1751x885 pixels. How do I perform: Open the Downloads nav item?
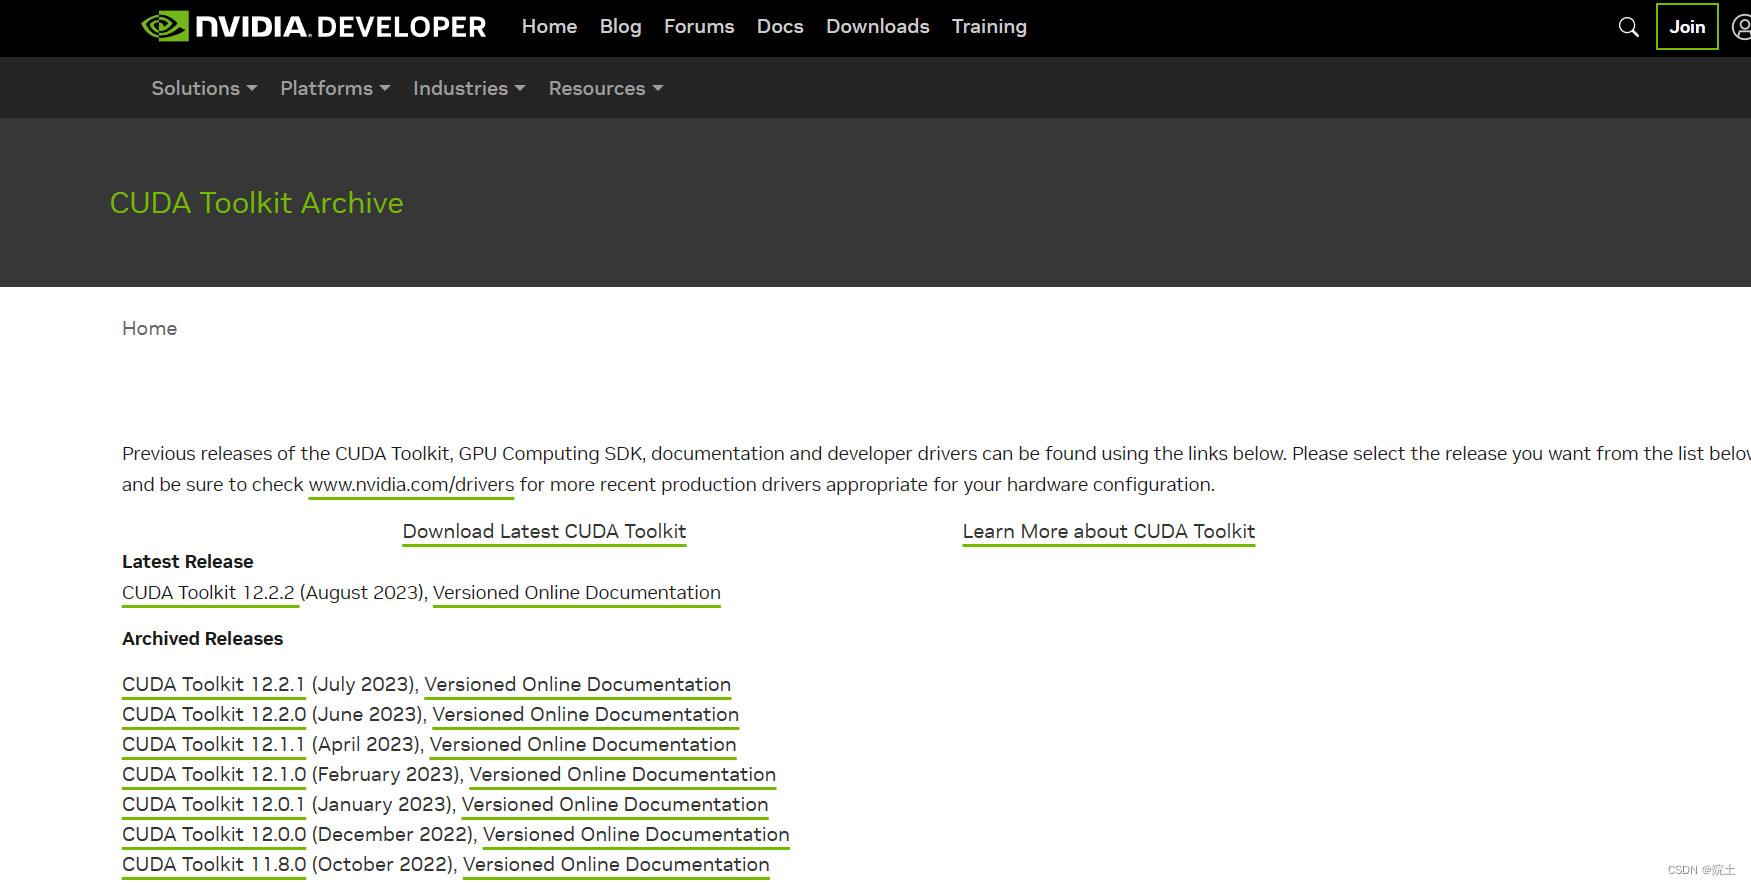click(x=877, y=27)
